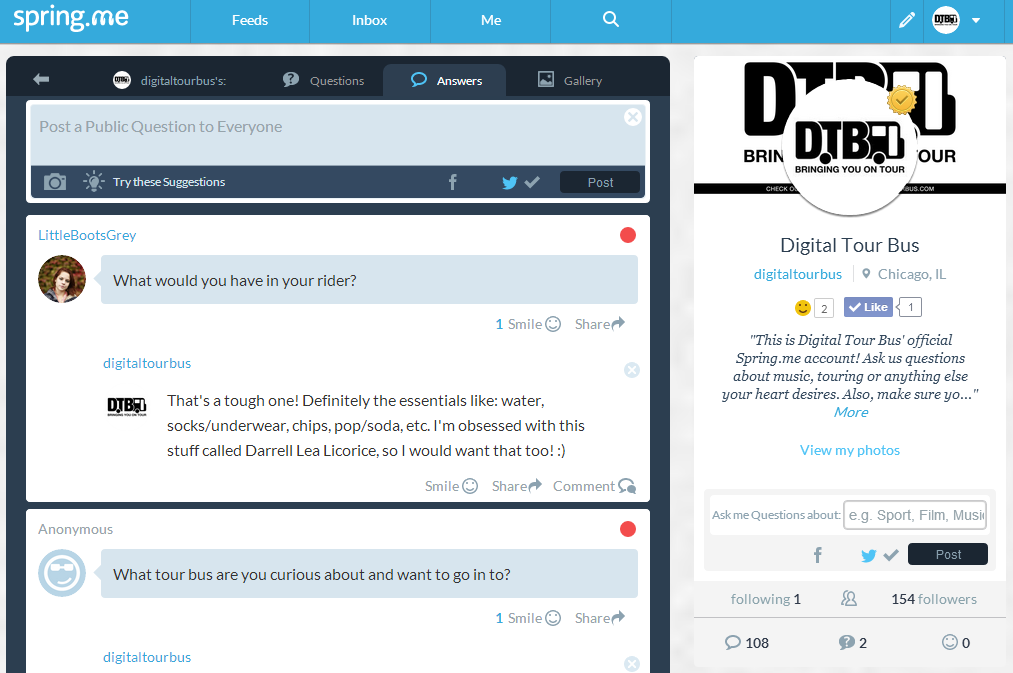Select the Twitter icon below the question box
This screenshot has width=1013, height=673.
coord(509,182)
